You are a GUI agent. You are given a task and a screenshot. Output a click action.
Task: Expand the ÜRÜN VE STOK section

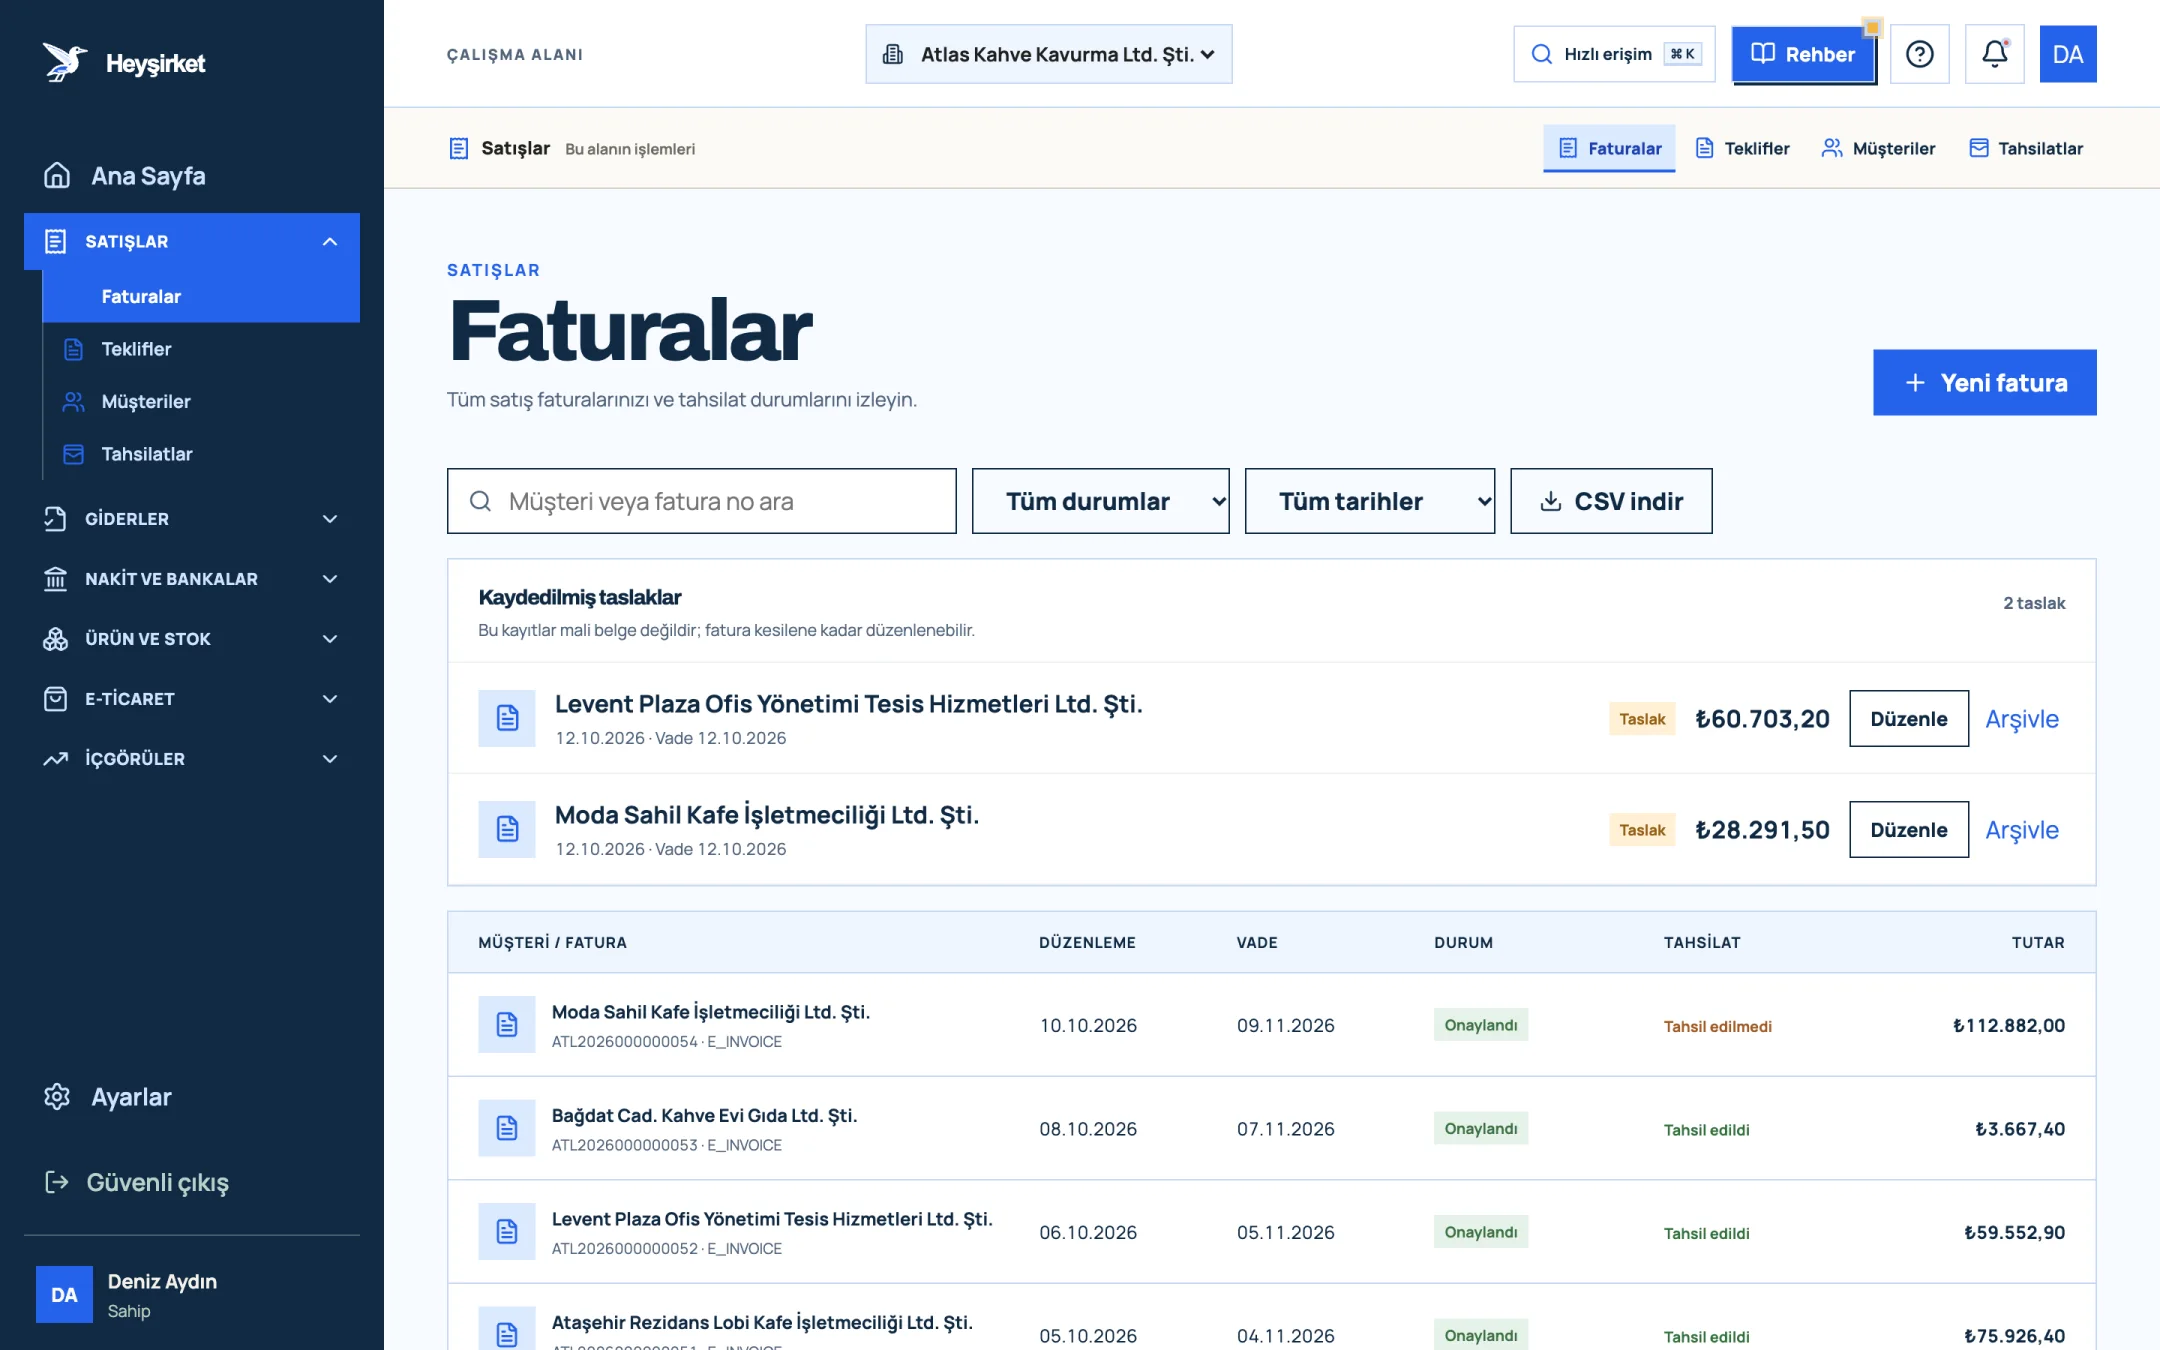pos(192,638)
